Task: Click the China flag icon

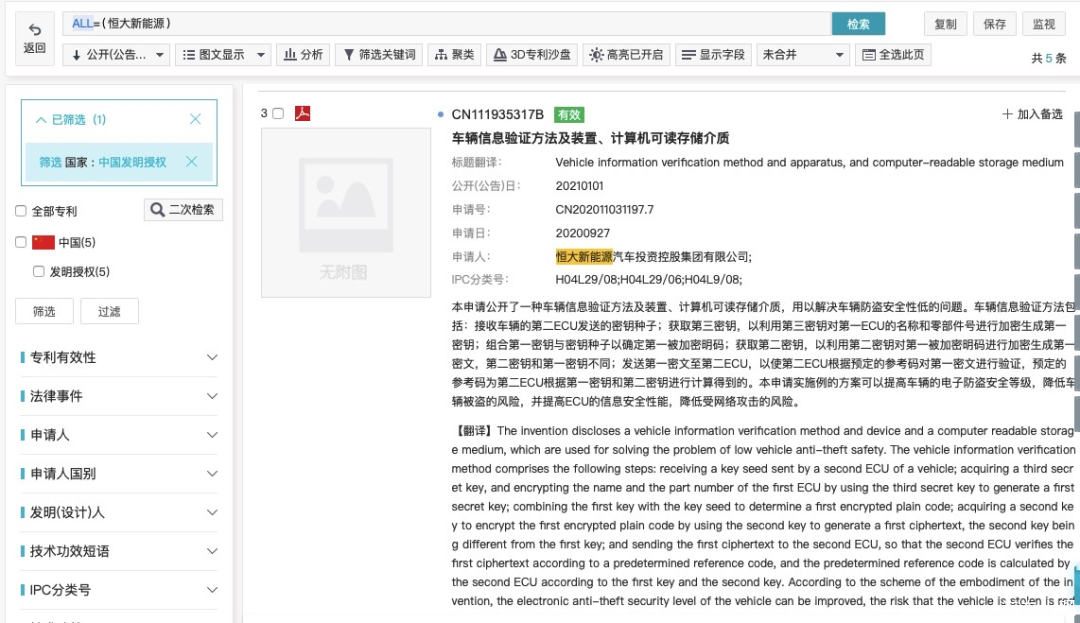Action: pyautogui.click(x=43, y=242)
